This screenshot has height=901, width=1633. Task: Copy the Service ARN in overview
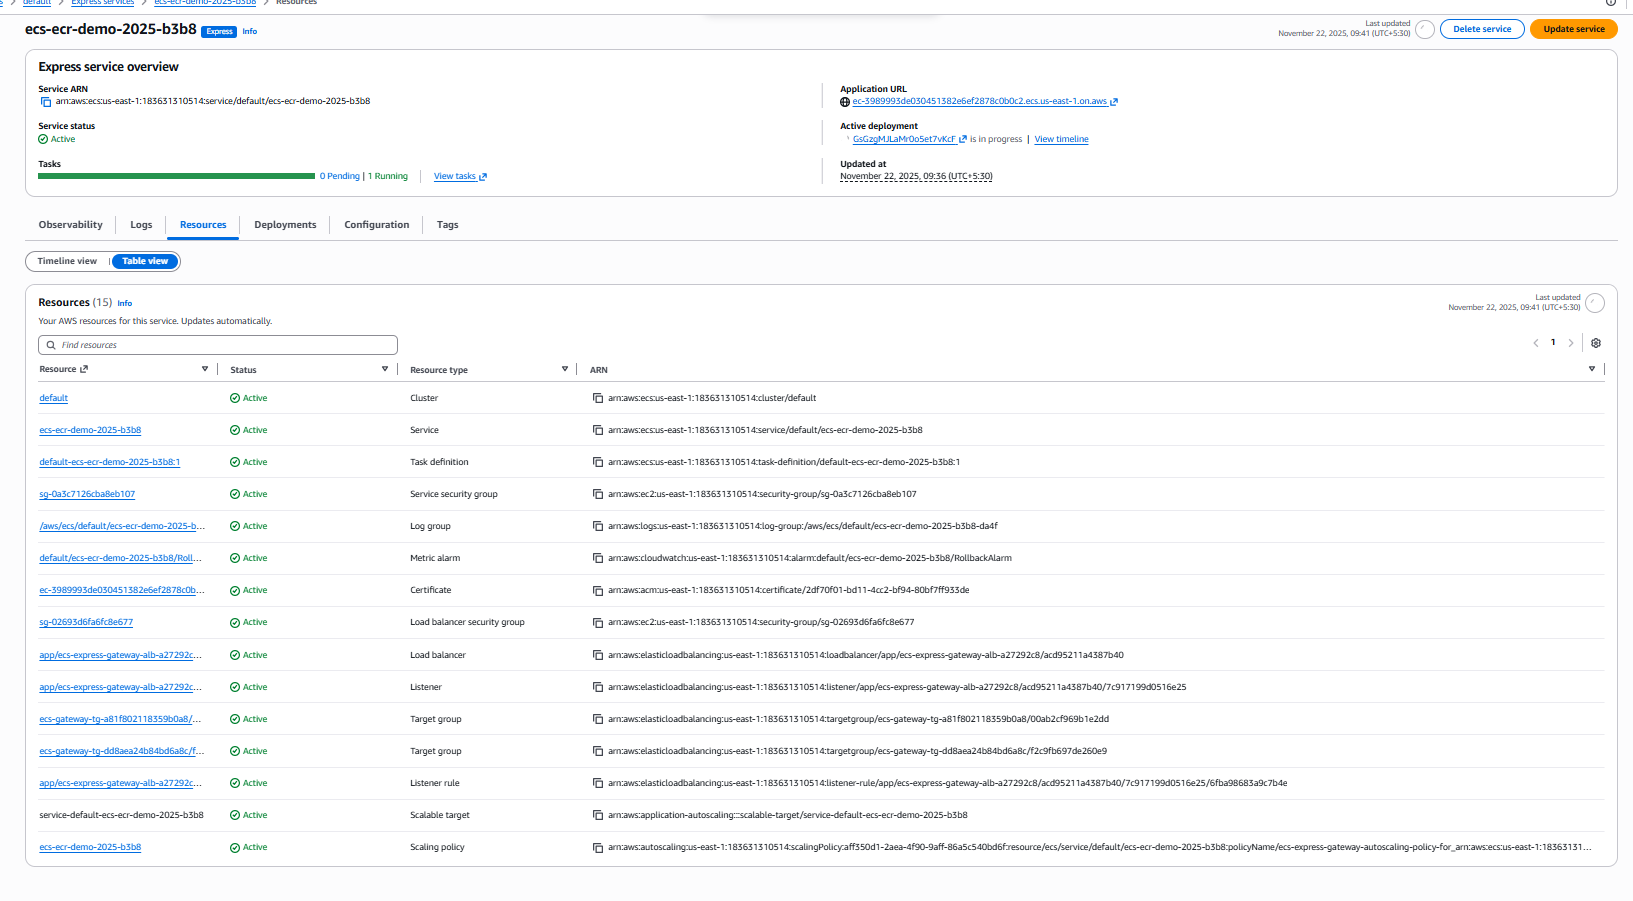click(46, 102)
